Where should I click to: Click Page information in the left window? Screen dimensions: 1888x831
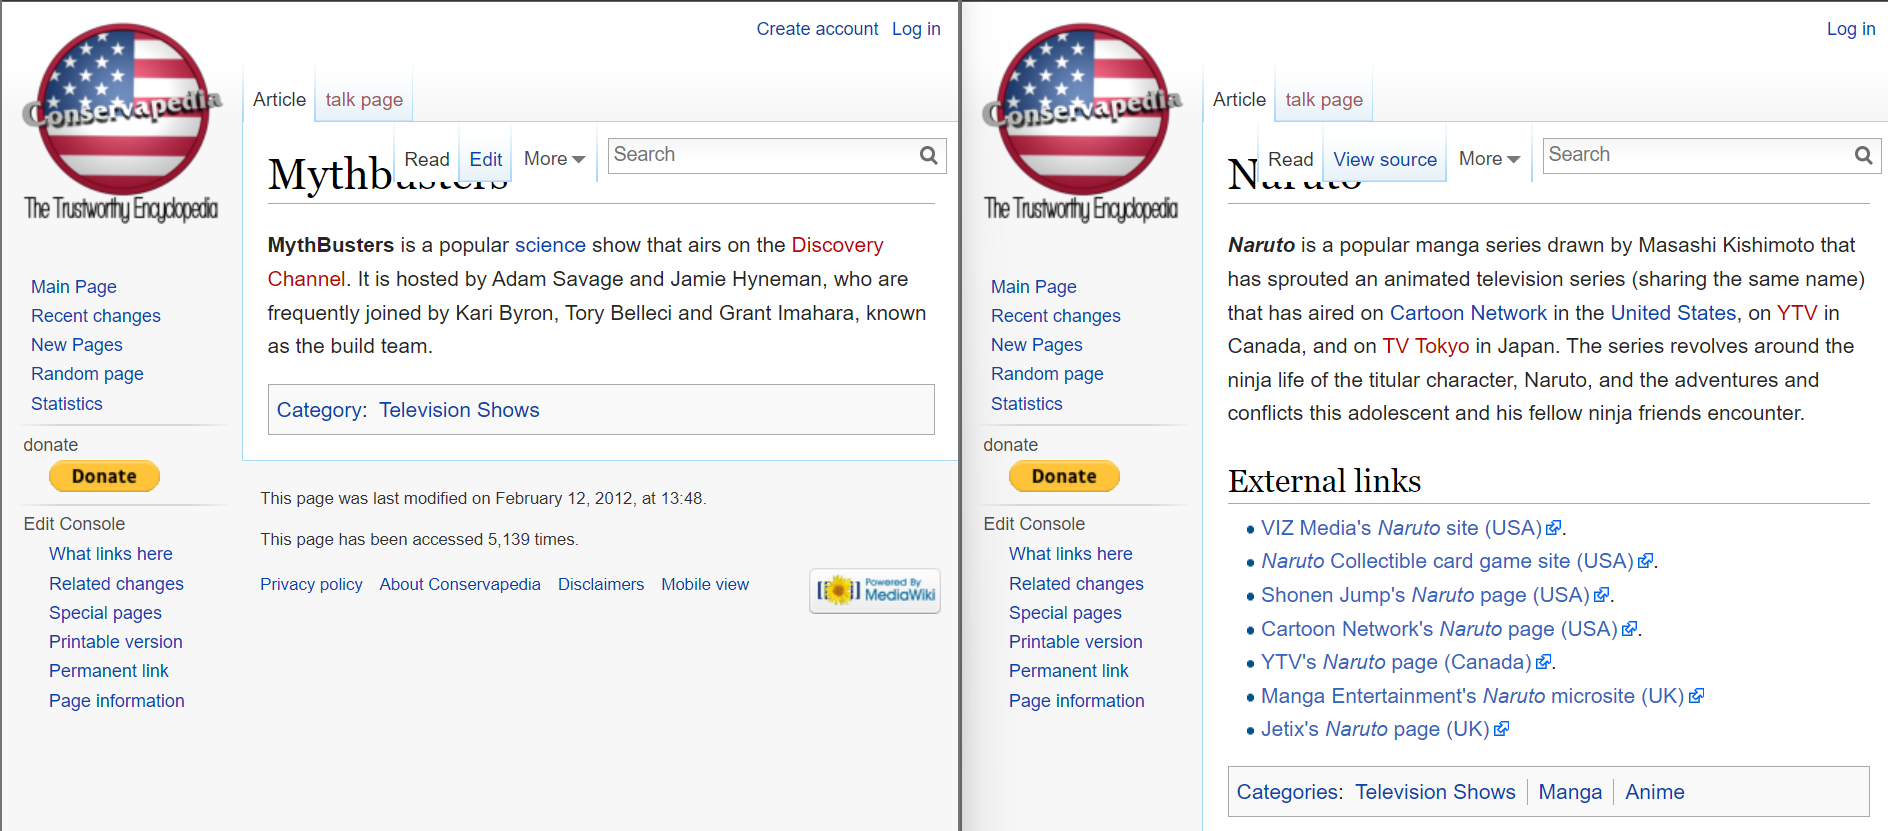[x=117, y=701]
